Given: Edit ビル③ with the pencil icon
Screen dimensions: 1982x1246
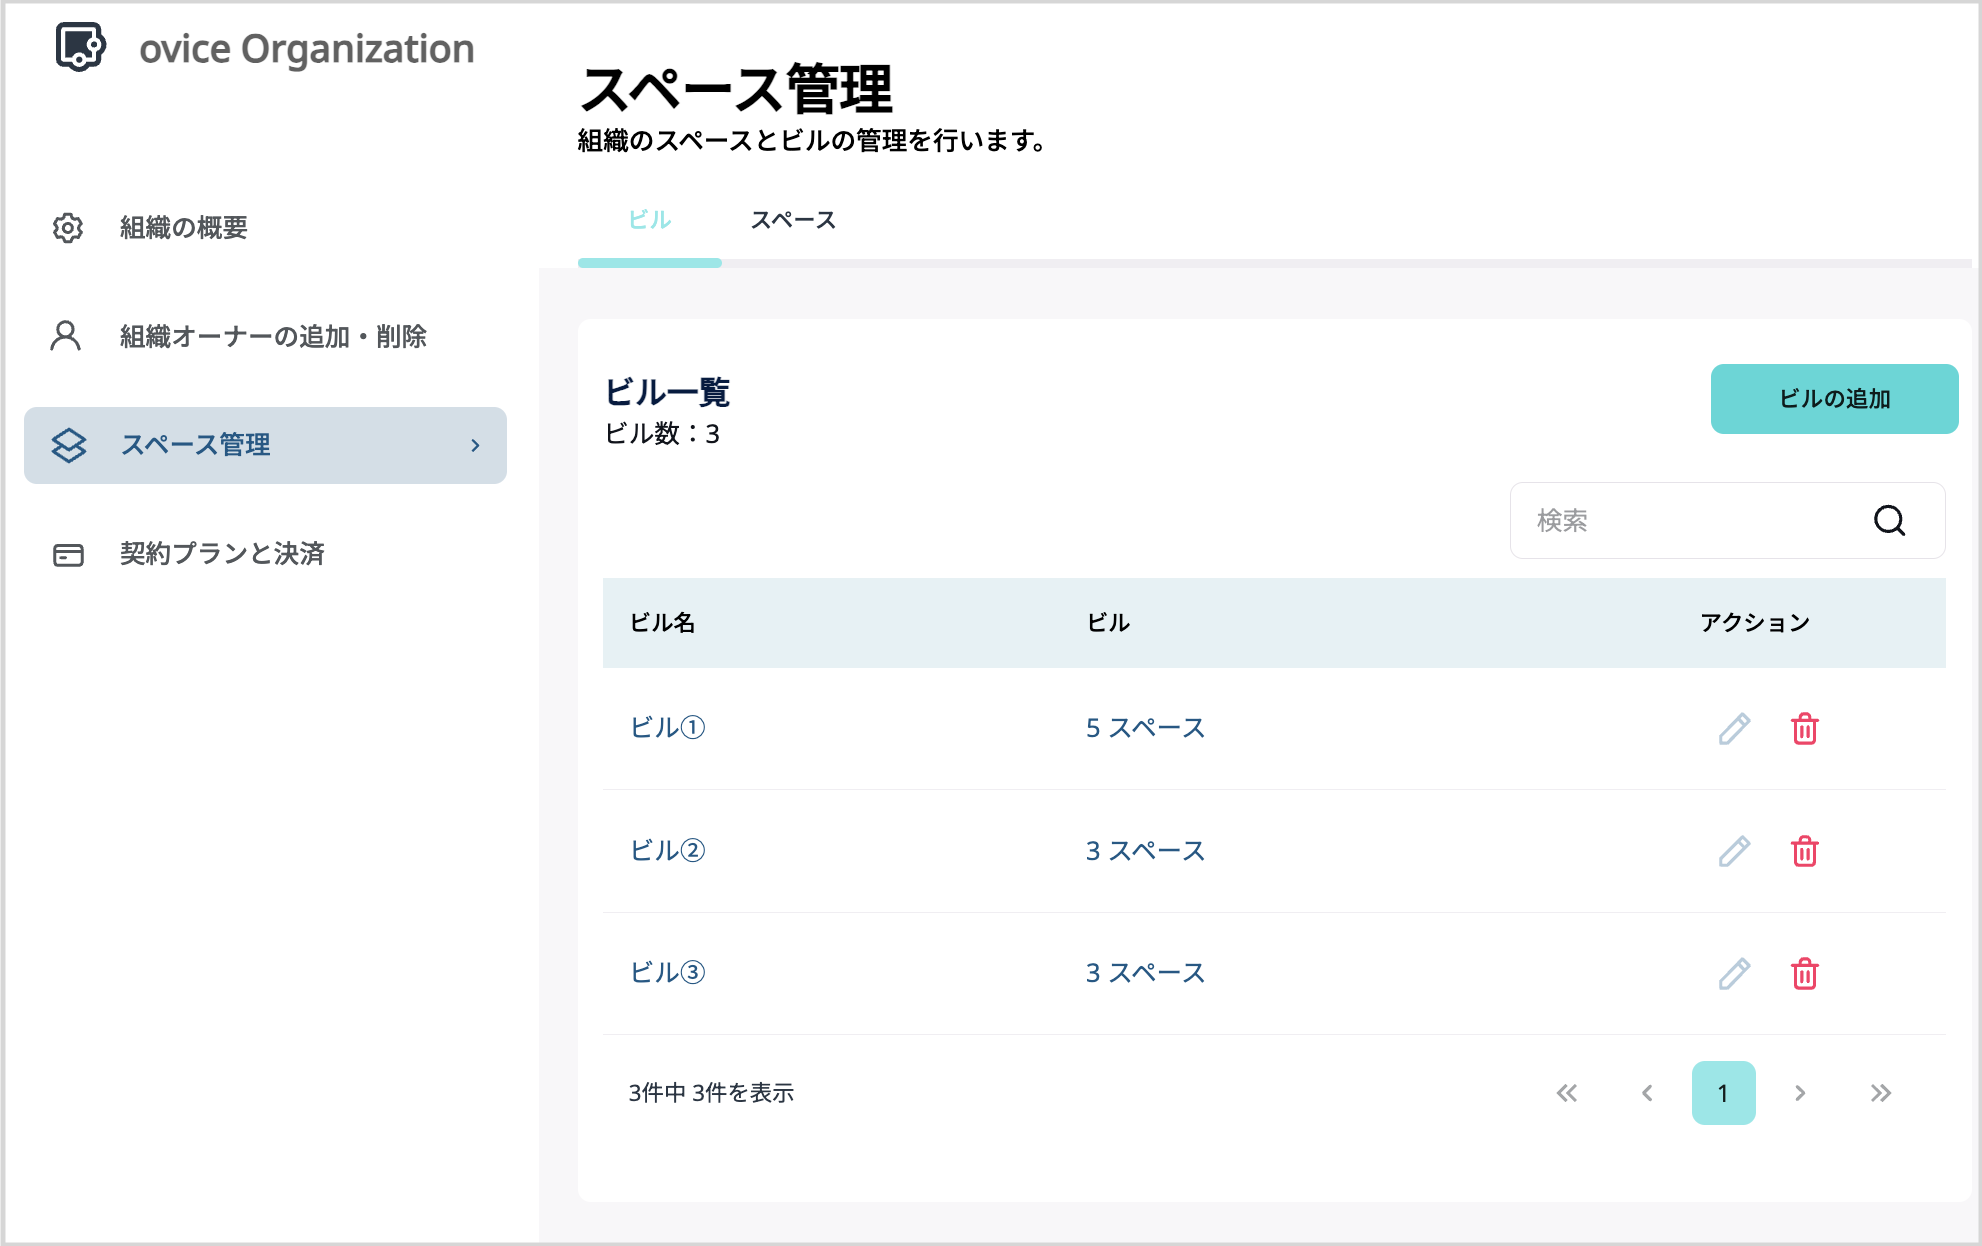Looking at the screenshot, I should 1735,973.
